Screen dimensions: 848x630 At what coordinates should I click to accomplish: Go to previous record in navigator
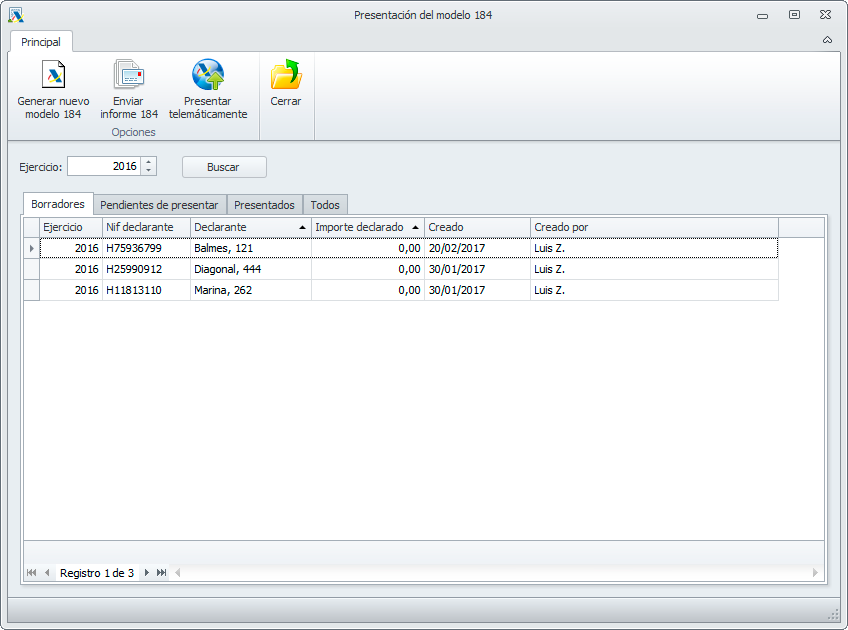47,573
